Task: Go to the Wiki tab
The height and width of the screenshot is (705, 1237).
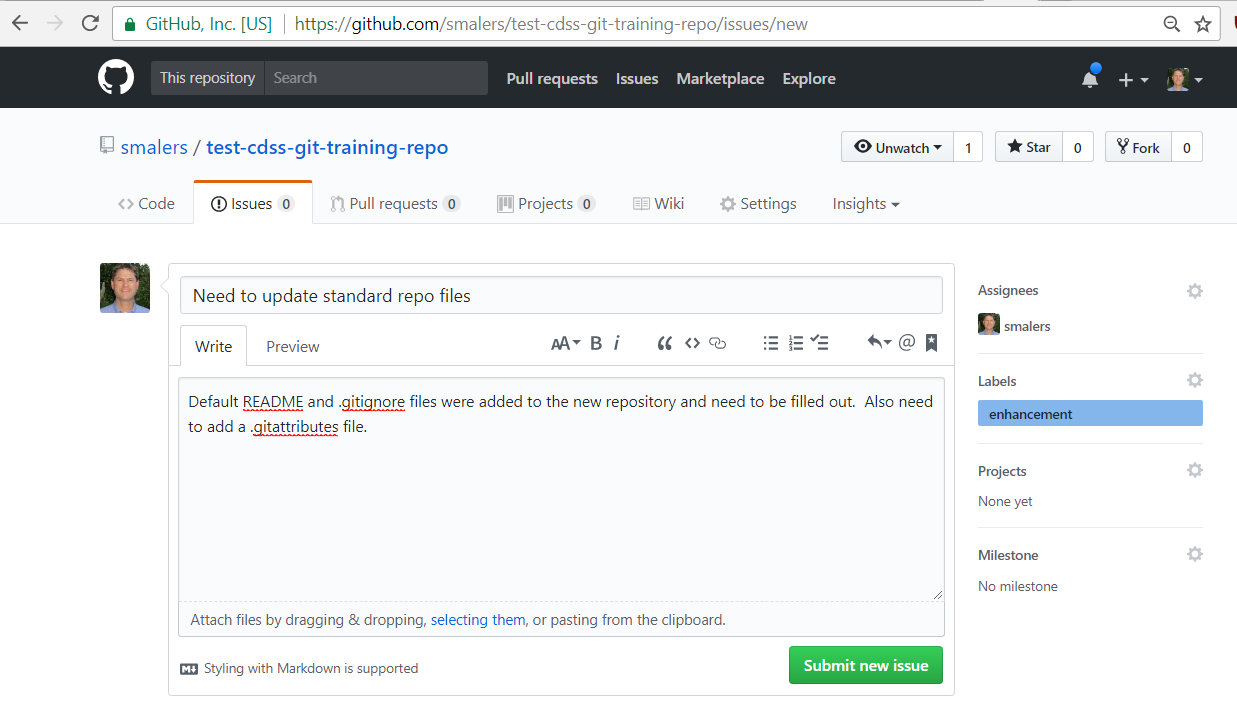Action: point(659,204)
